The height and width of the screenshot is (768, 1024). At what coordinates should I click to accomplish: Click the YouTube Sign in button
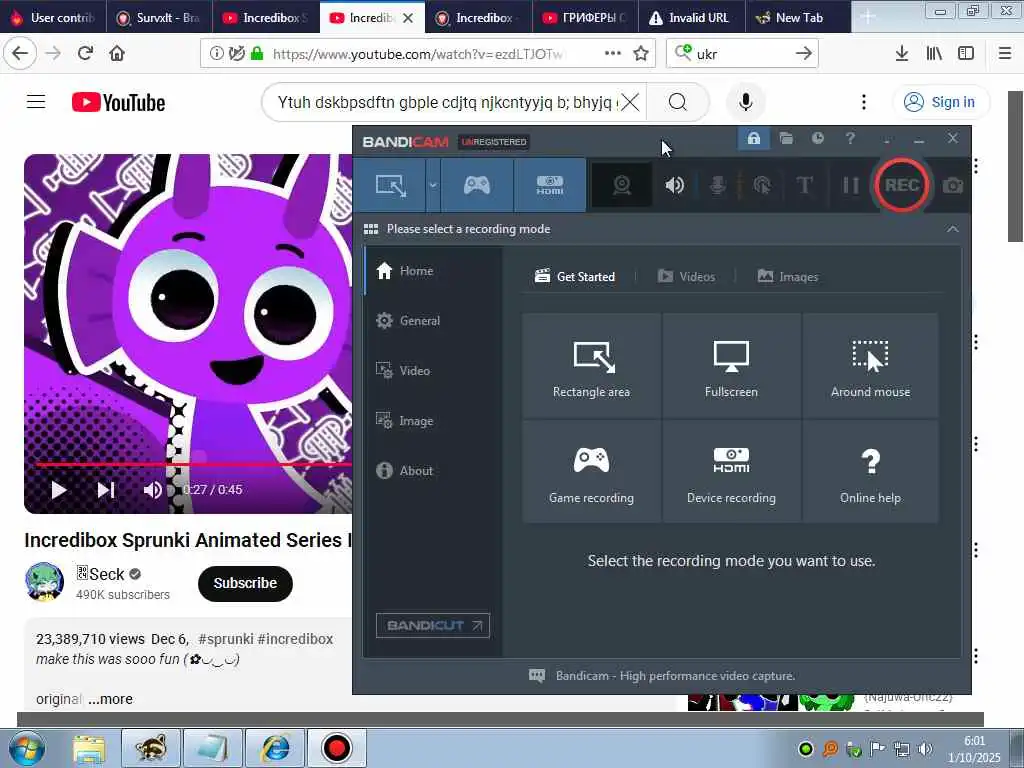click(940, 102)
